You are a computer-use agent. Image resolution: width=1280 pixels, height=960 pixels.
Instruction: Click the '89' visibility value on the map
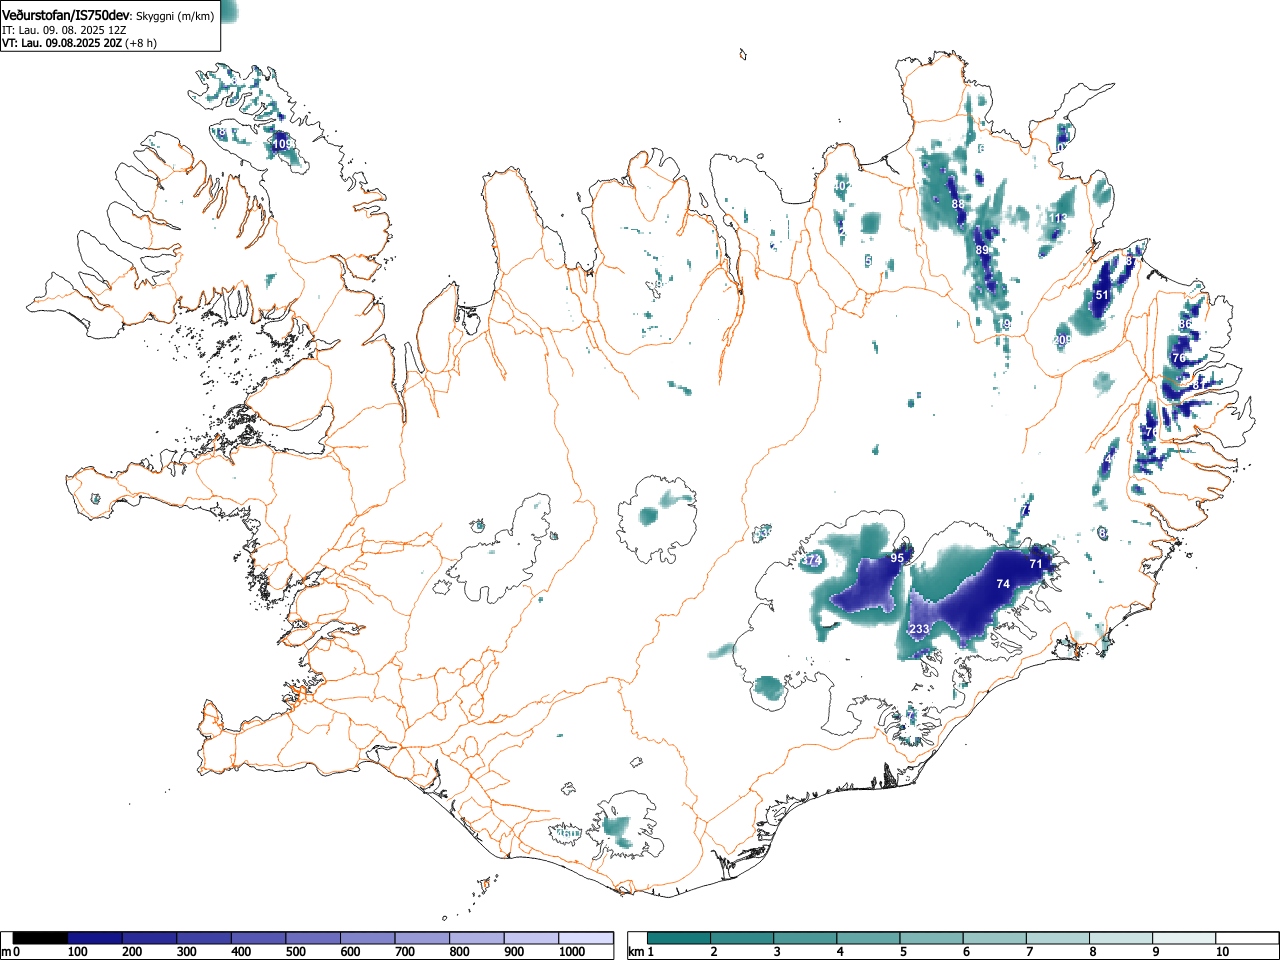point(982,250)
